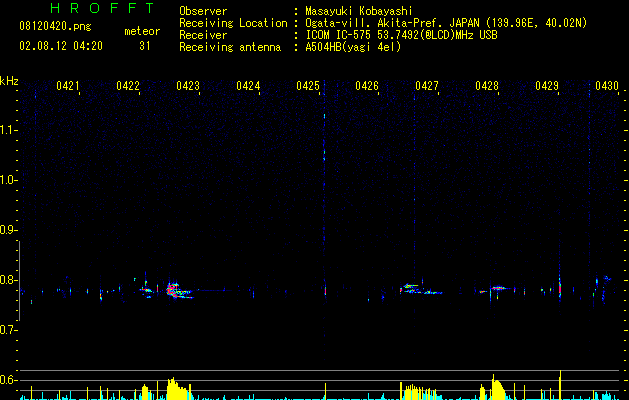
Task: Click the 0428 time marker
Action: tap(487, 86)
